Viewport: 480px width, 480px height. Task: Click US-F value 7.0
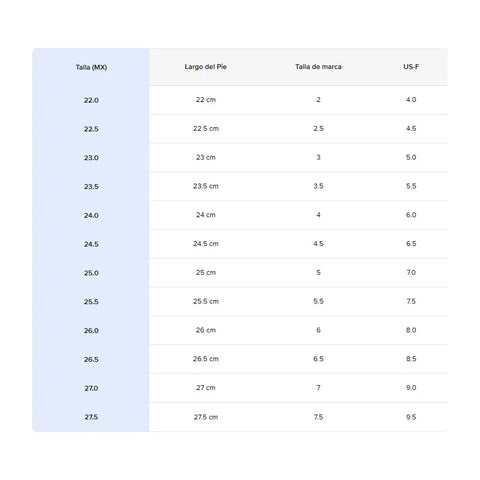[x=411, y=272]
